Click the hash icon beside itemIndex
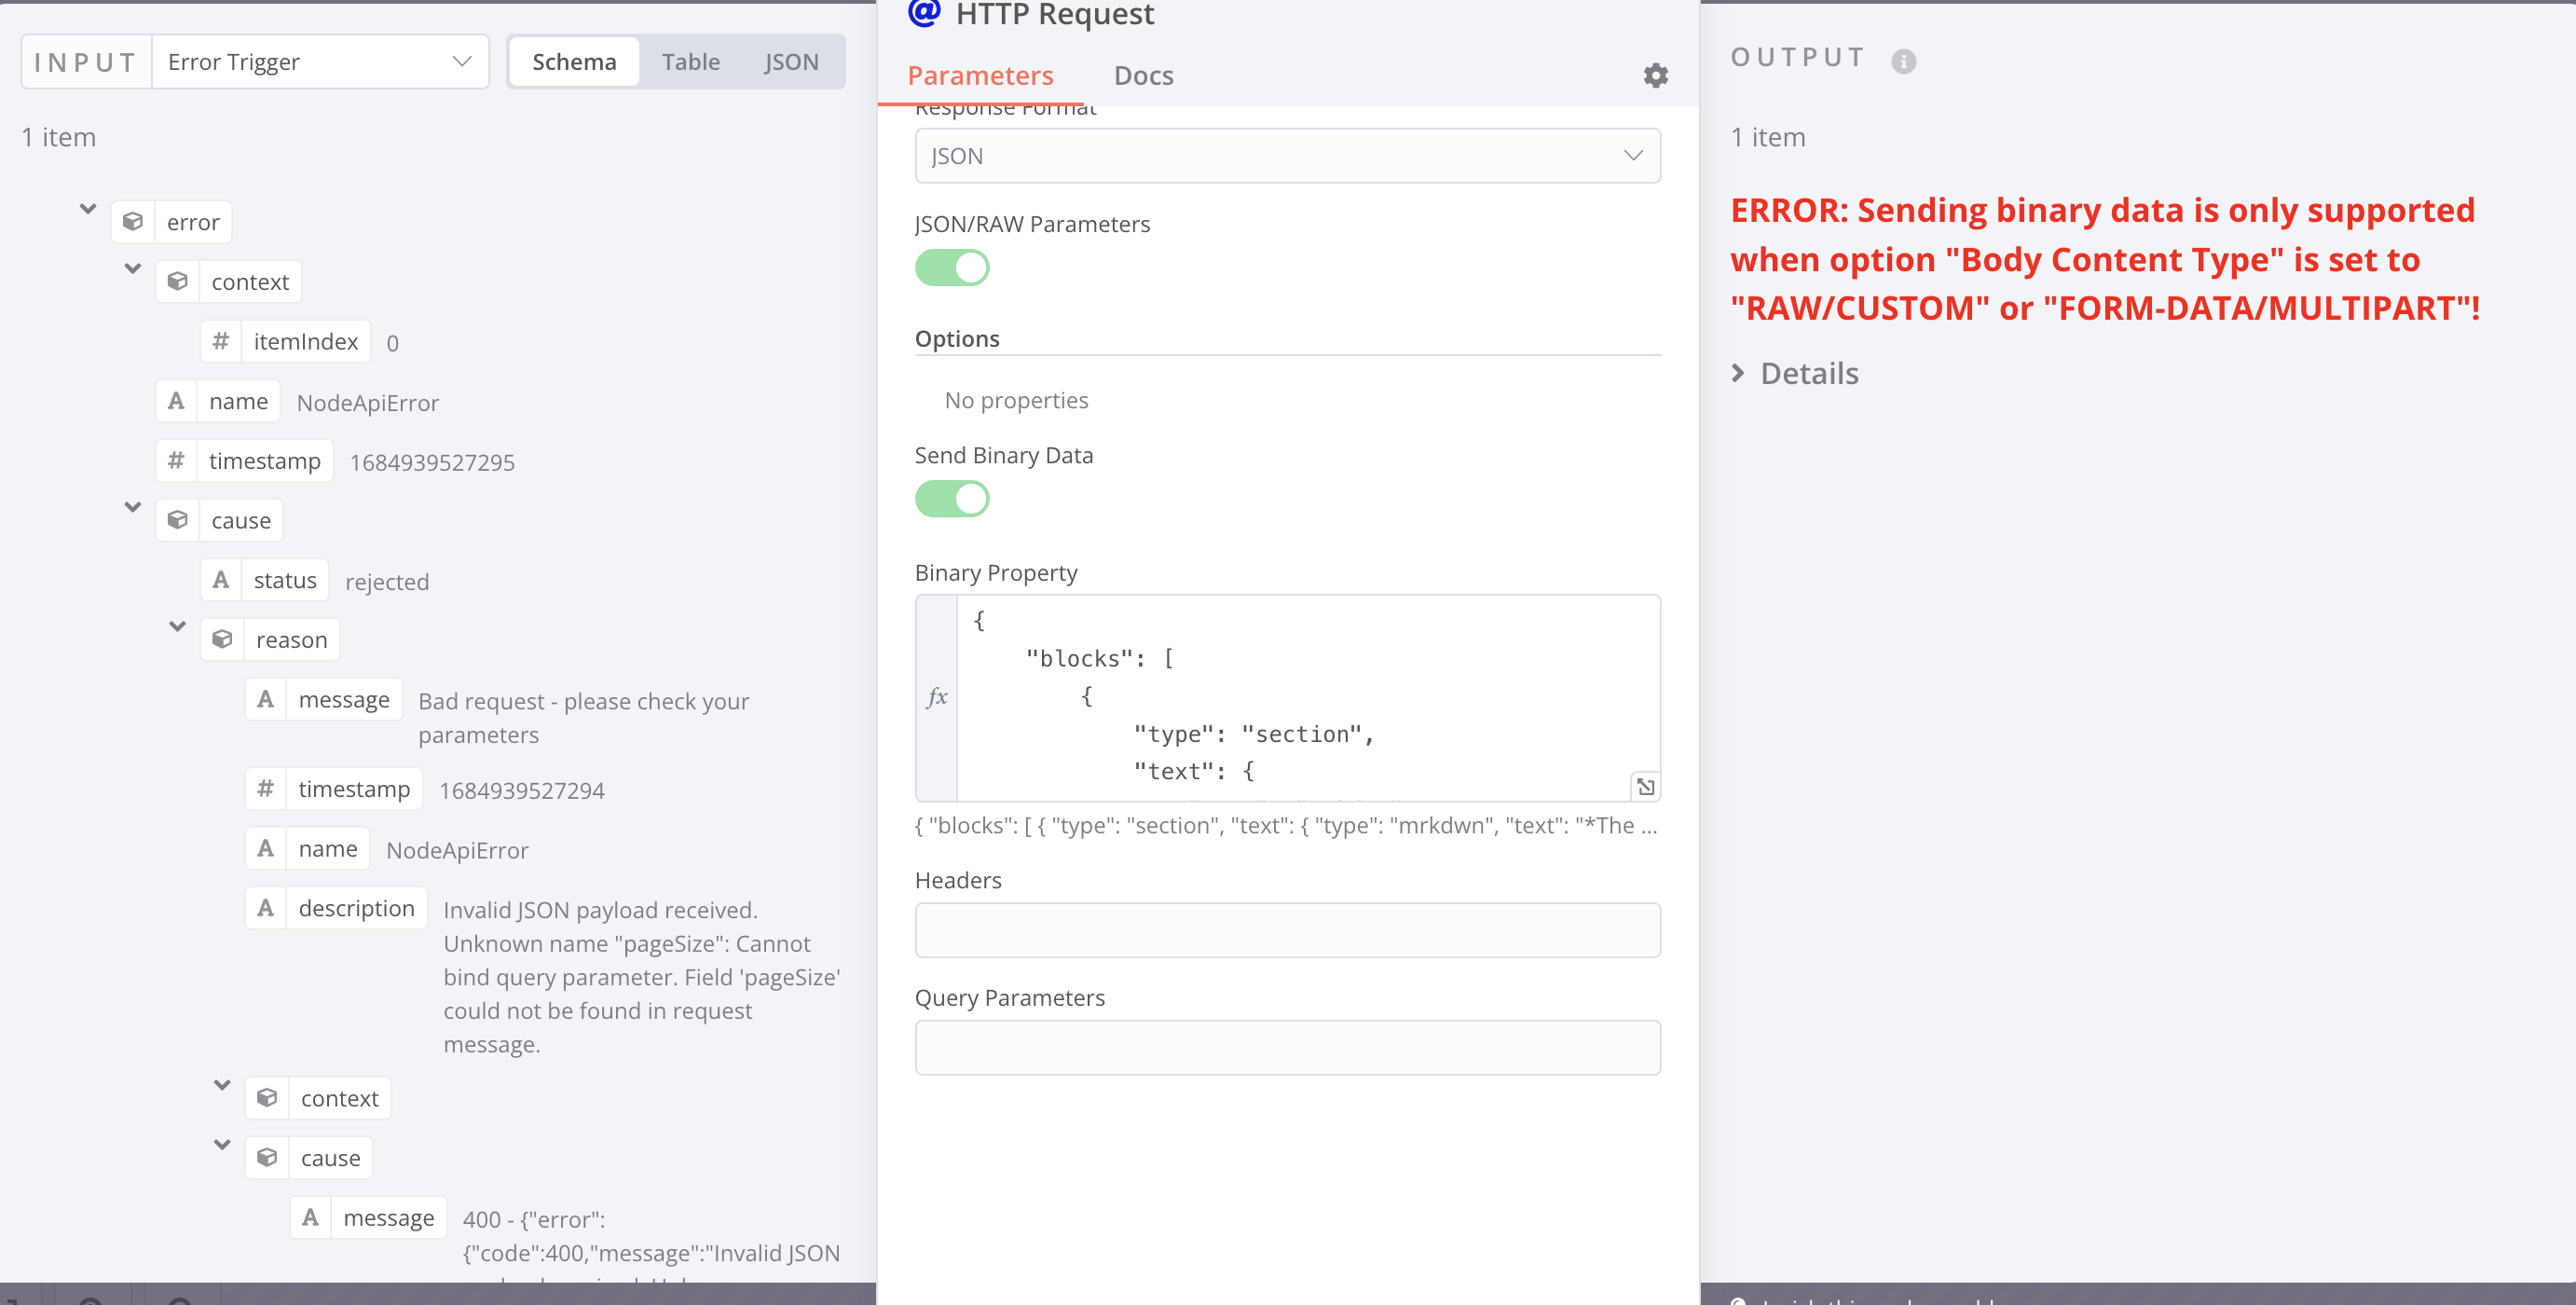 click(221, 342)
